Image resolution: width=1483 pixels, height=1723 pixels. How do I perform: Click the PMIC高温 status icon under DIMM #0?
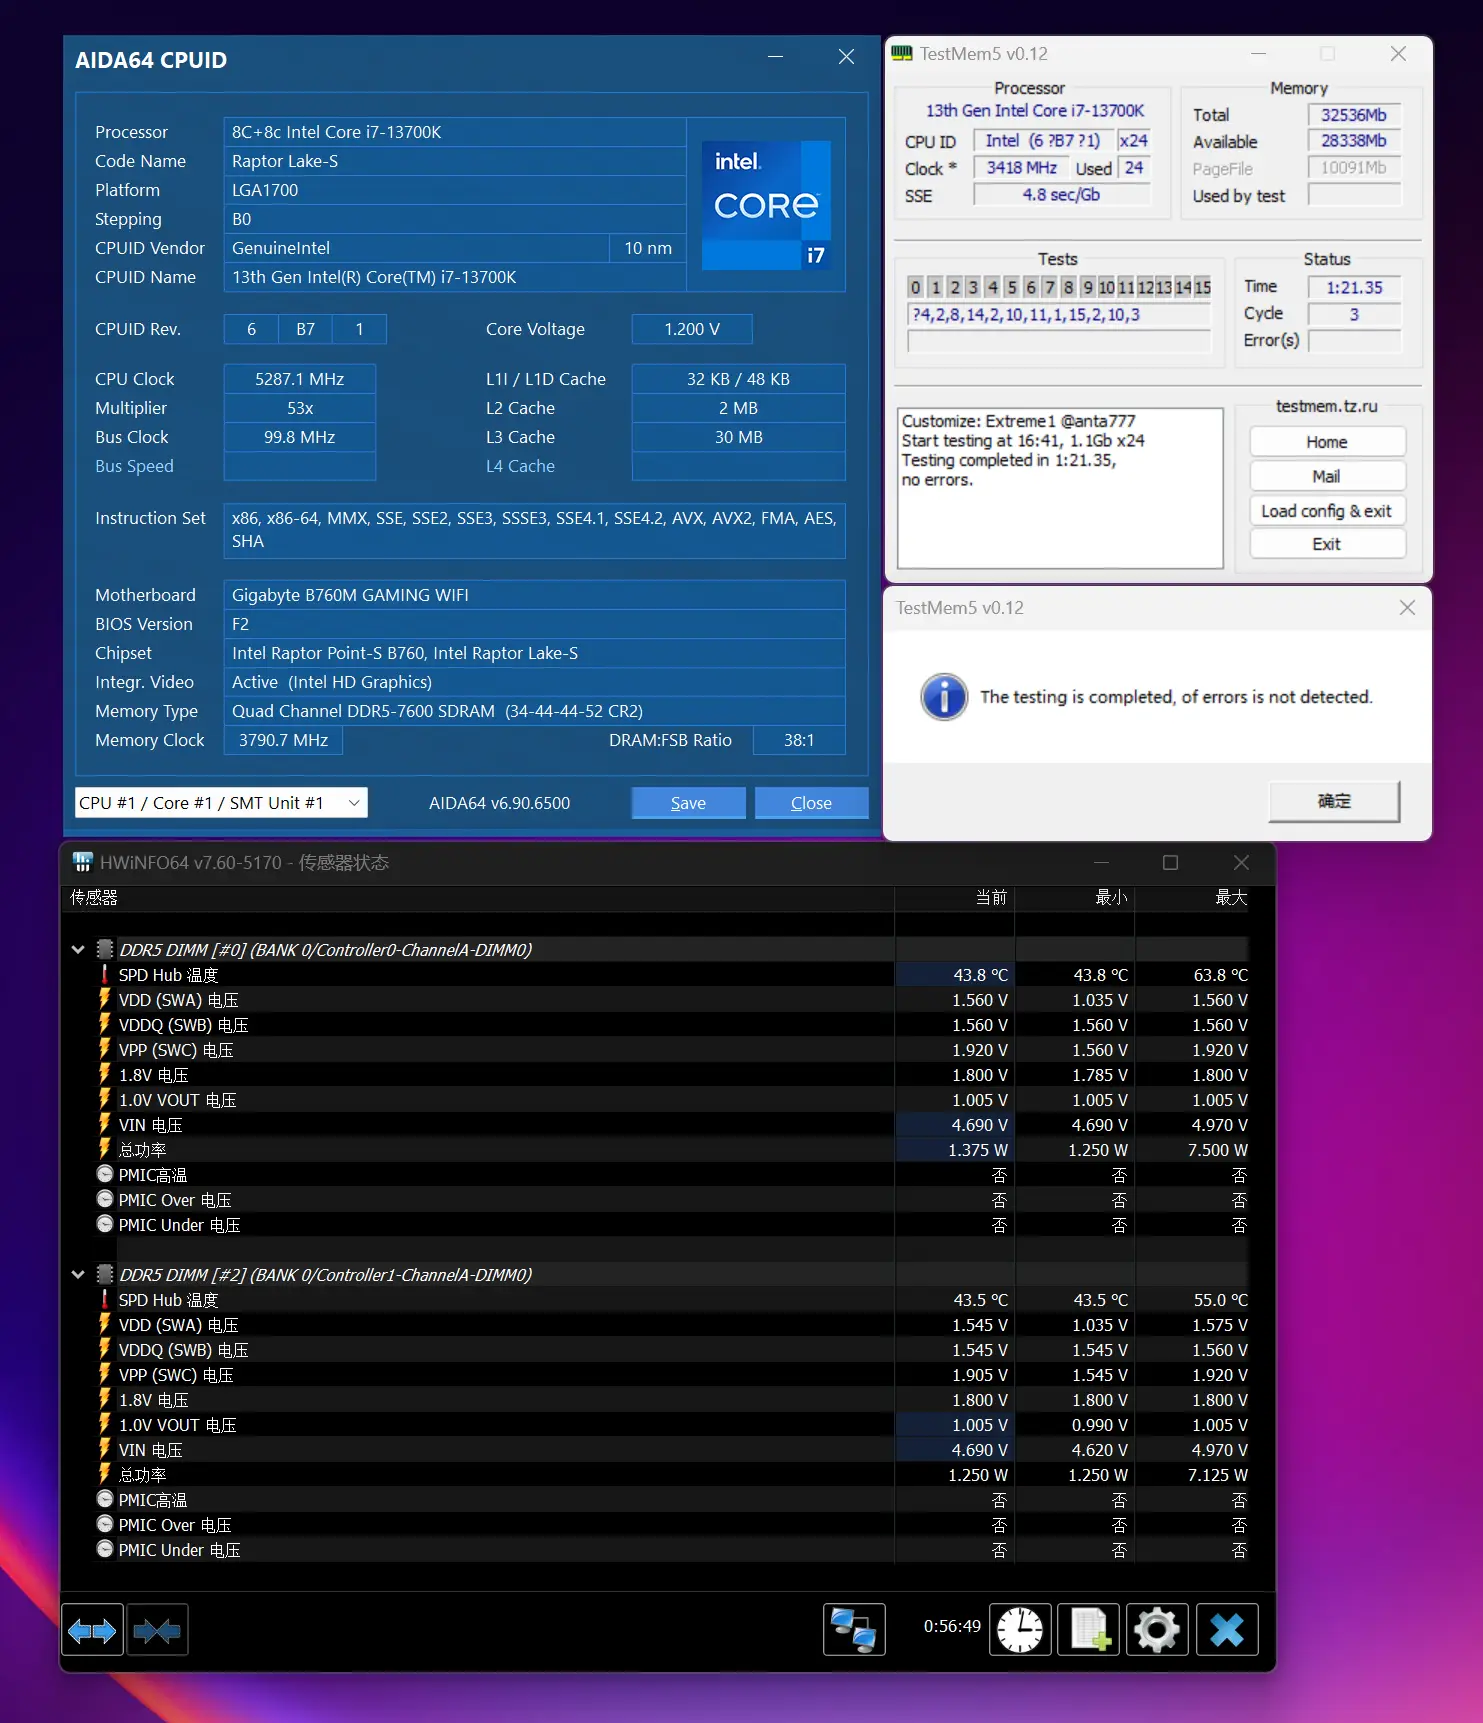pyautogui.click(x=105, y=1174)
